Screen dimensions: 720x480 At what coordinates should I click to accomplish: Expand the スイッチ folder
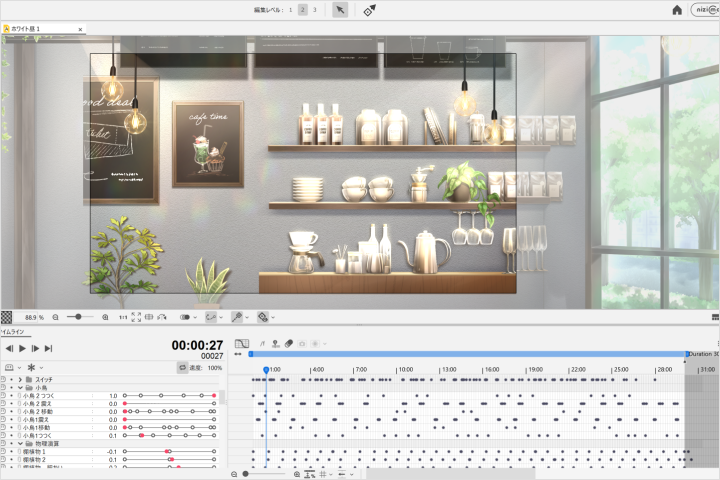[20, 379]
